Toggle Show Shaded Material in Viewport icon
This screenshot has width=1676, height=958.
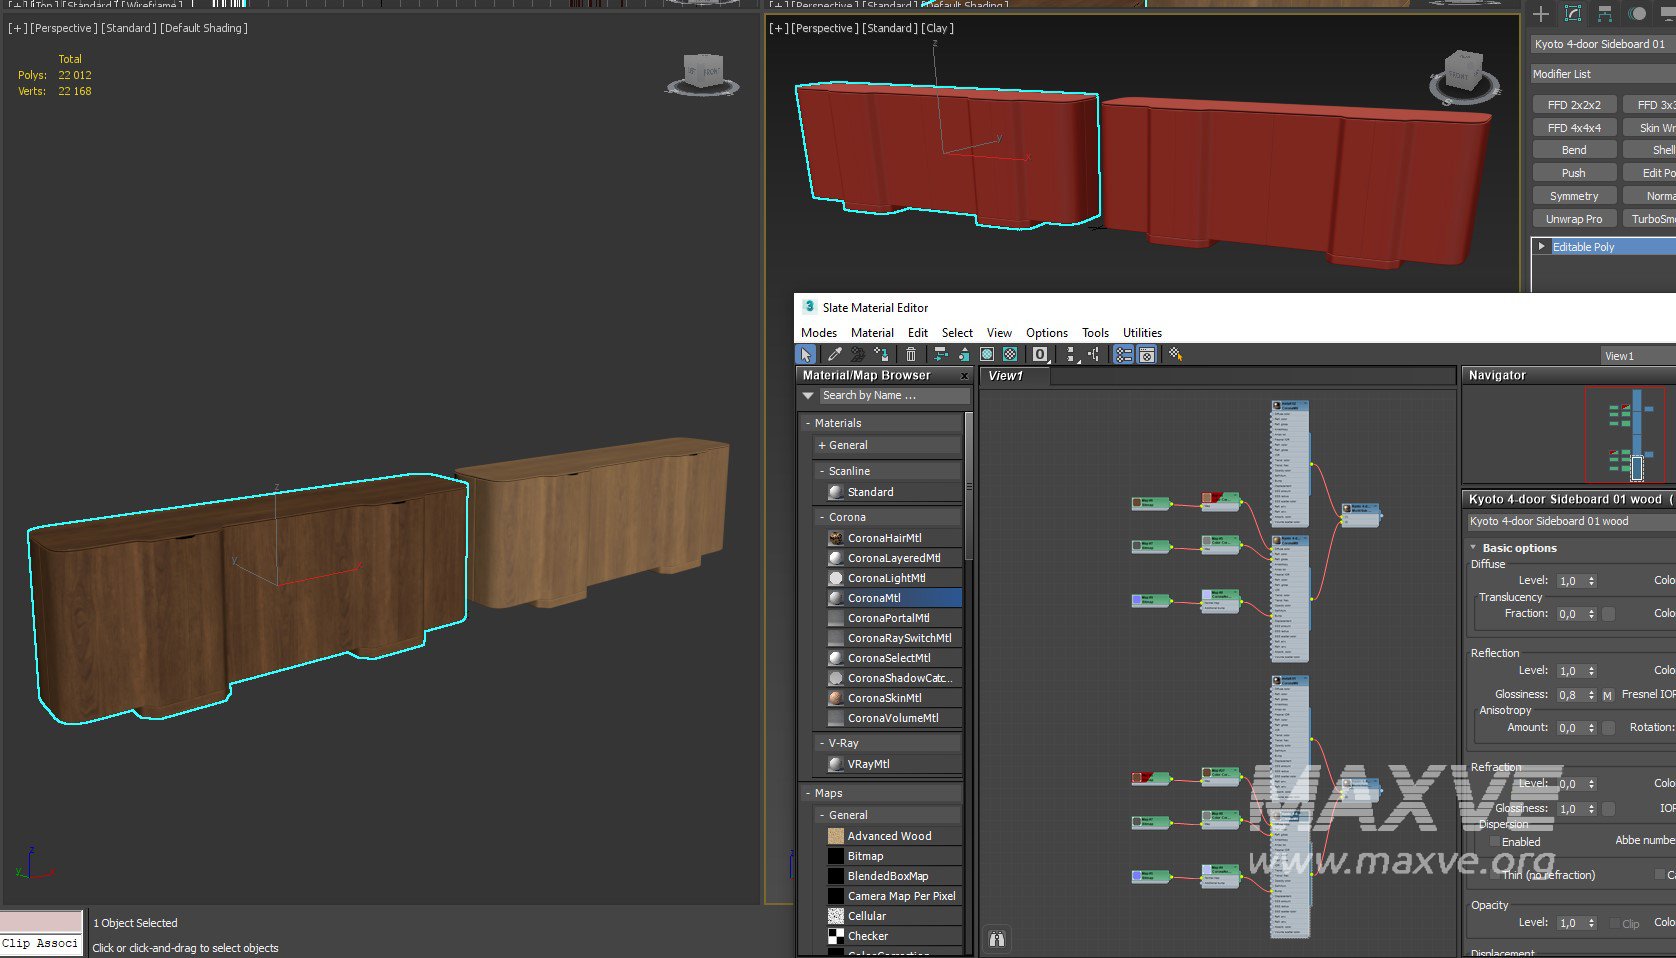point(987,354)
